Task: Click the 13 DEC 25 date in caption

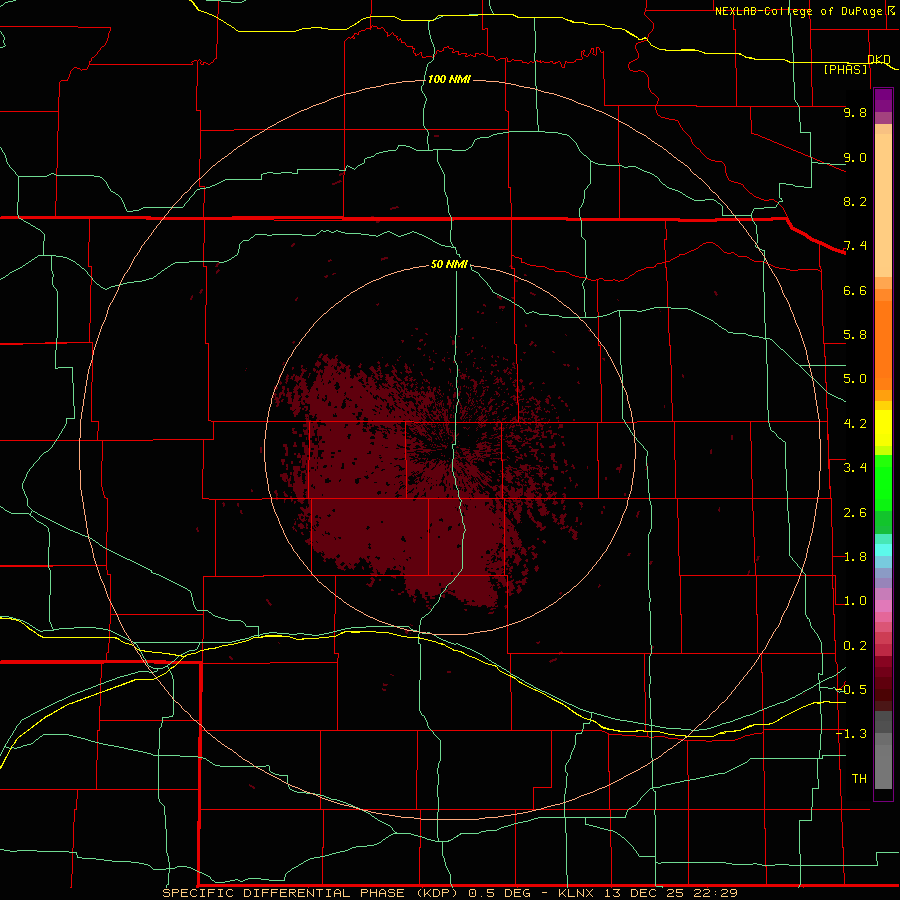Action: pos(644,893)
